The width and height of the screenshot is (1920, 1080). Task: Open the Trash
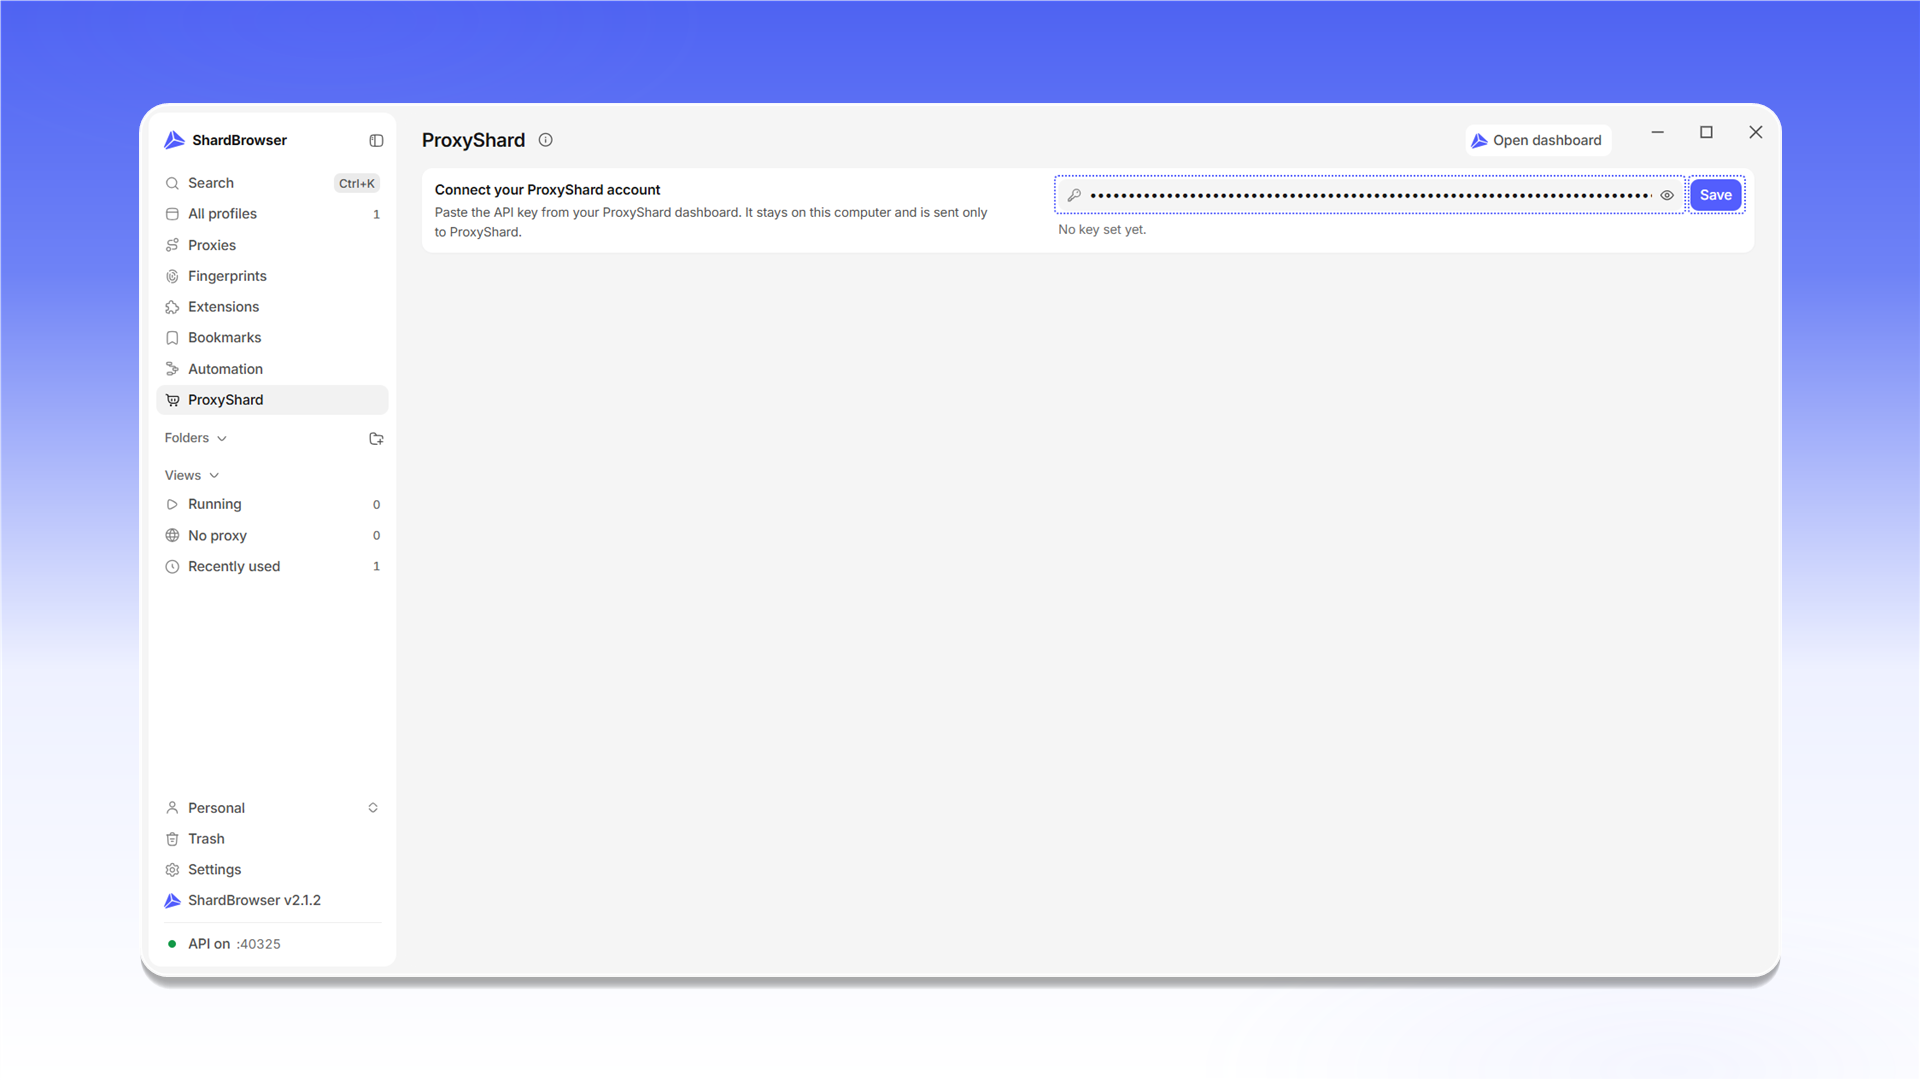click(x=272, y=839)
